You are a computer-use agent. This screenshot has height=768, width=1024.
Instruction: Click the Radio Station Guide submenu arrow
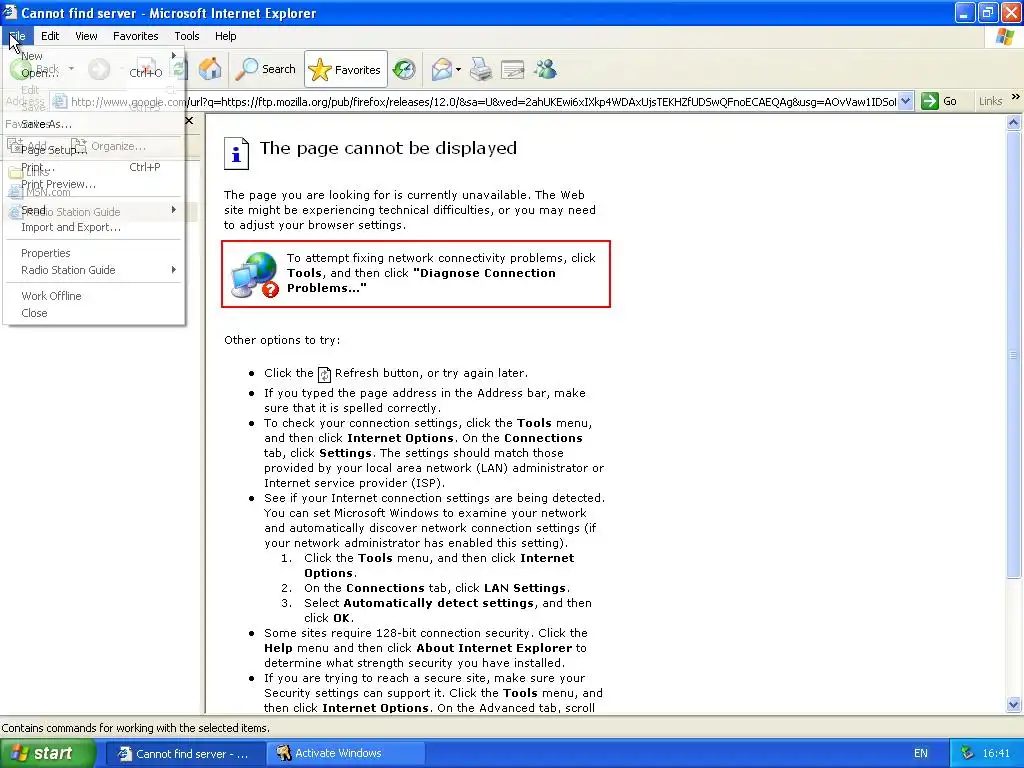tap(174, 270)
